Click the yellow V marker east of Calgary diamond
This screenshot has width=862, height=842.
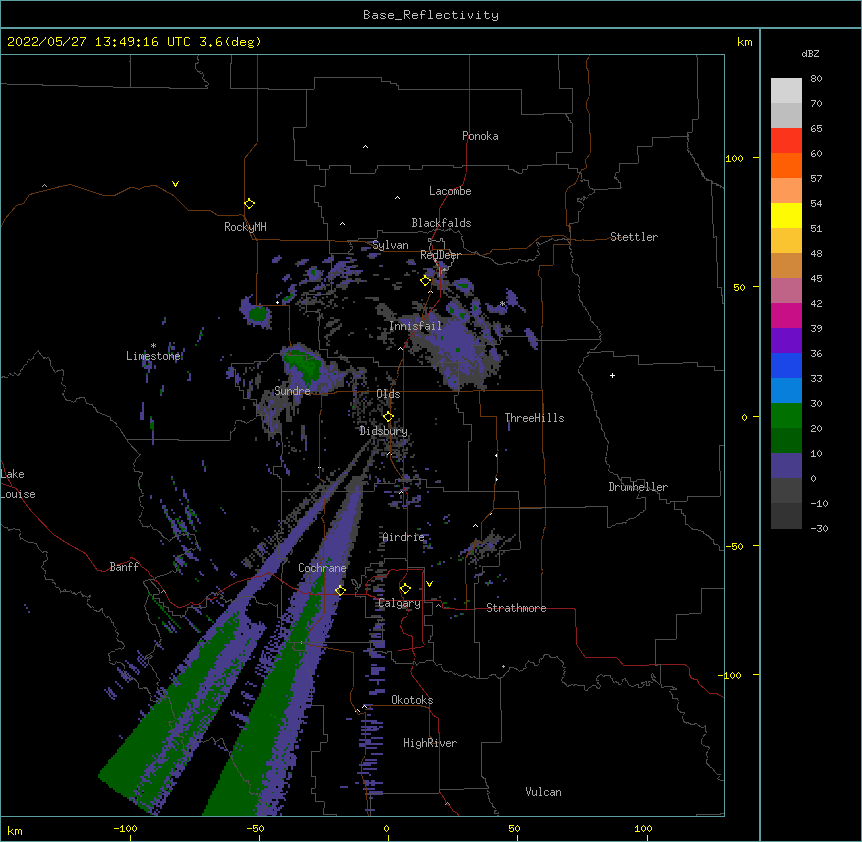429,584
